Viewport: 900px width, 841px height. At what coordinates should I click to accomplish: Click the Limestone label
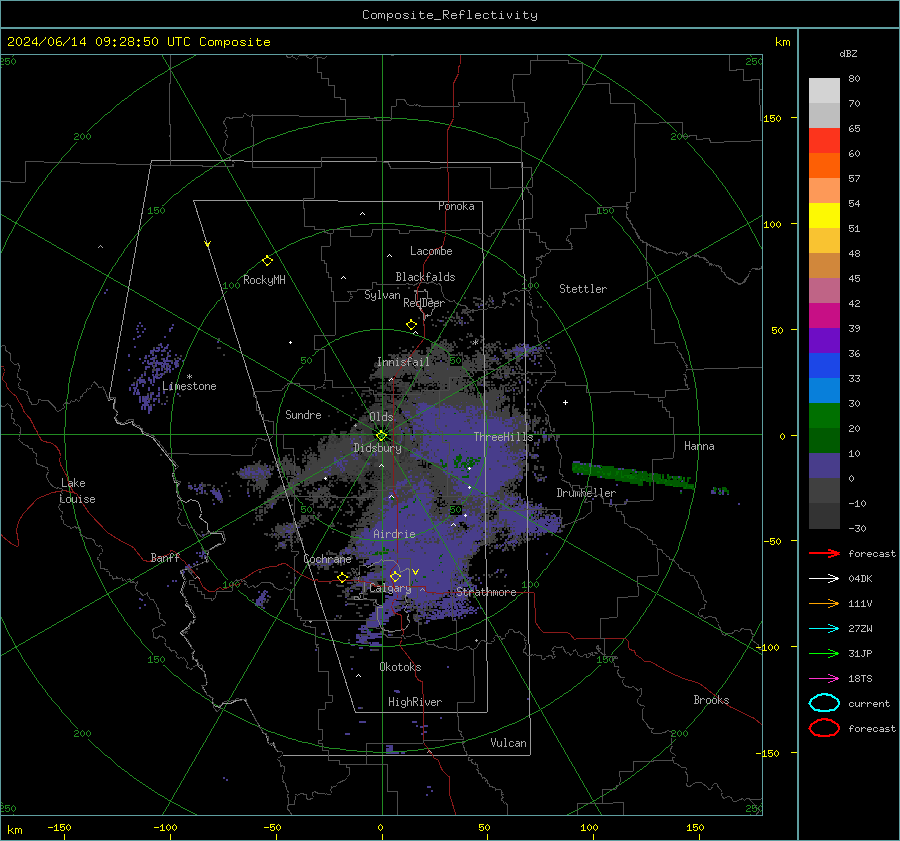point(189,386)
